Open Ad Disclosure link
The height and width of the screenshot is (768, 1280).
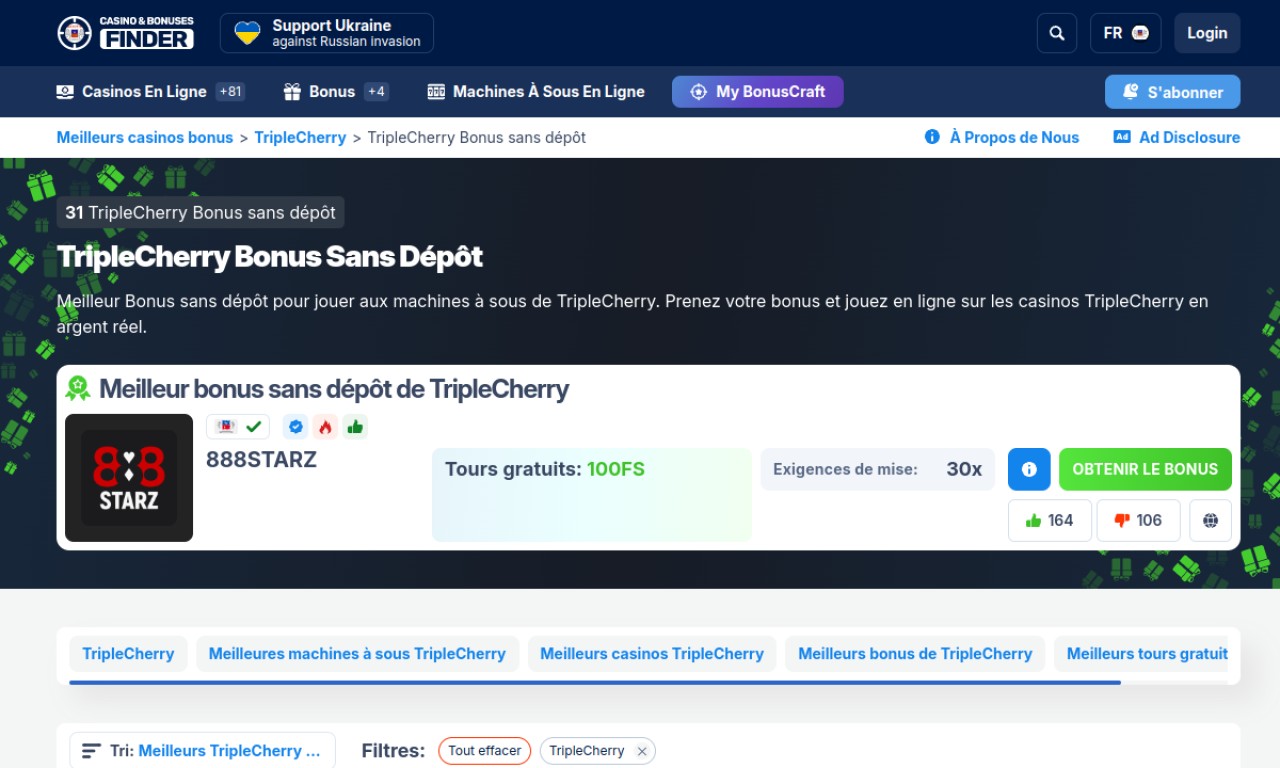(1177, 137)
